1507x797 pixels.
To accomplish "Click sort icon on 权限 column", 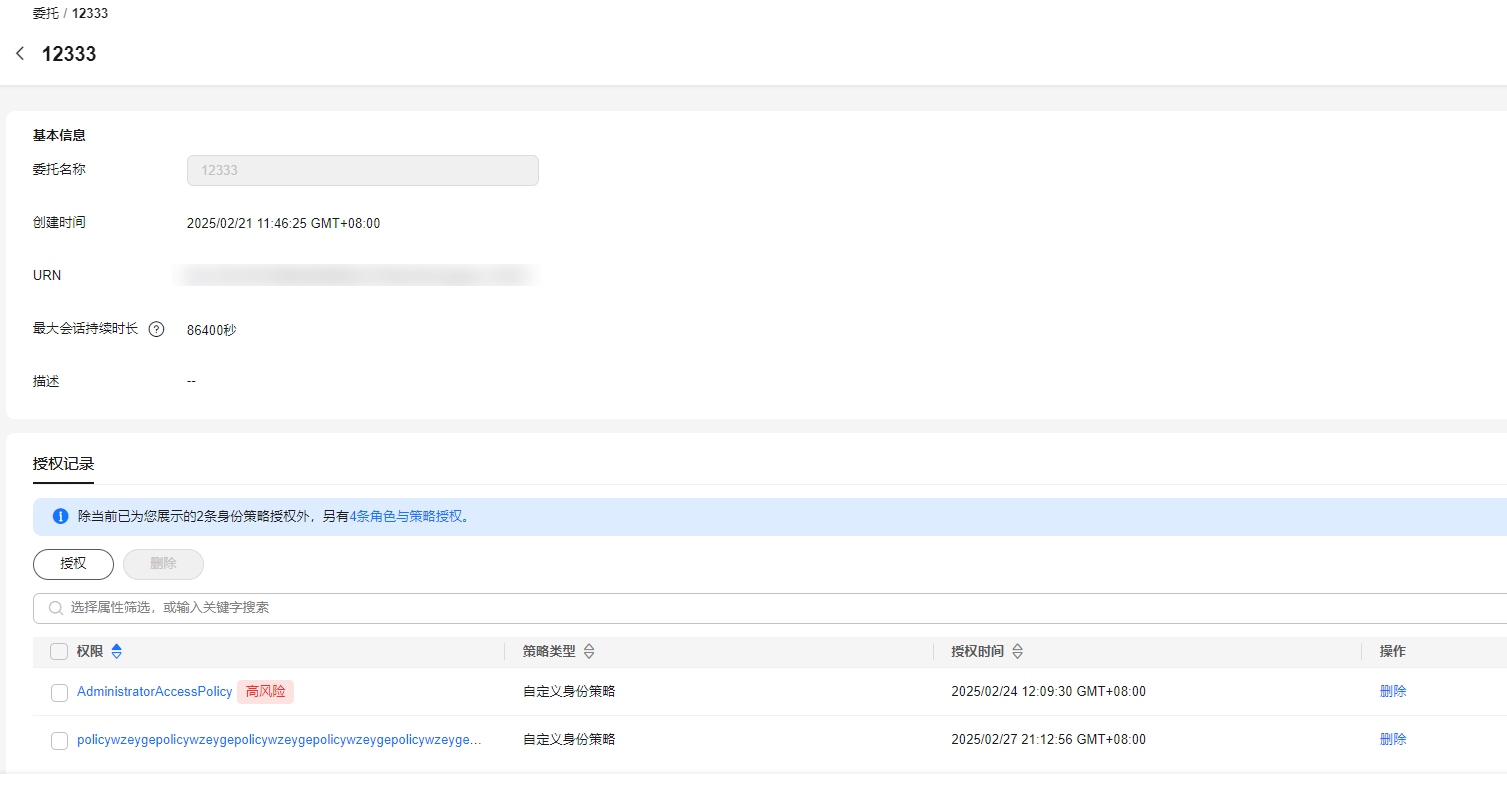I will coord(117,652).
